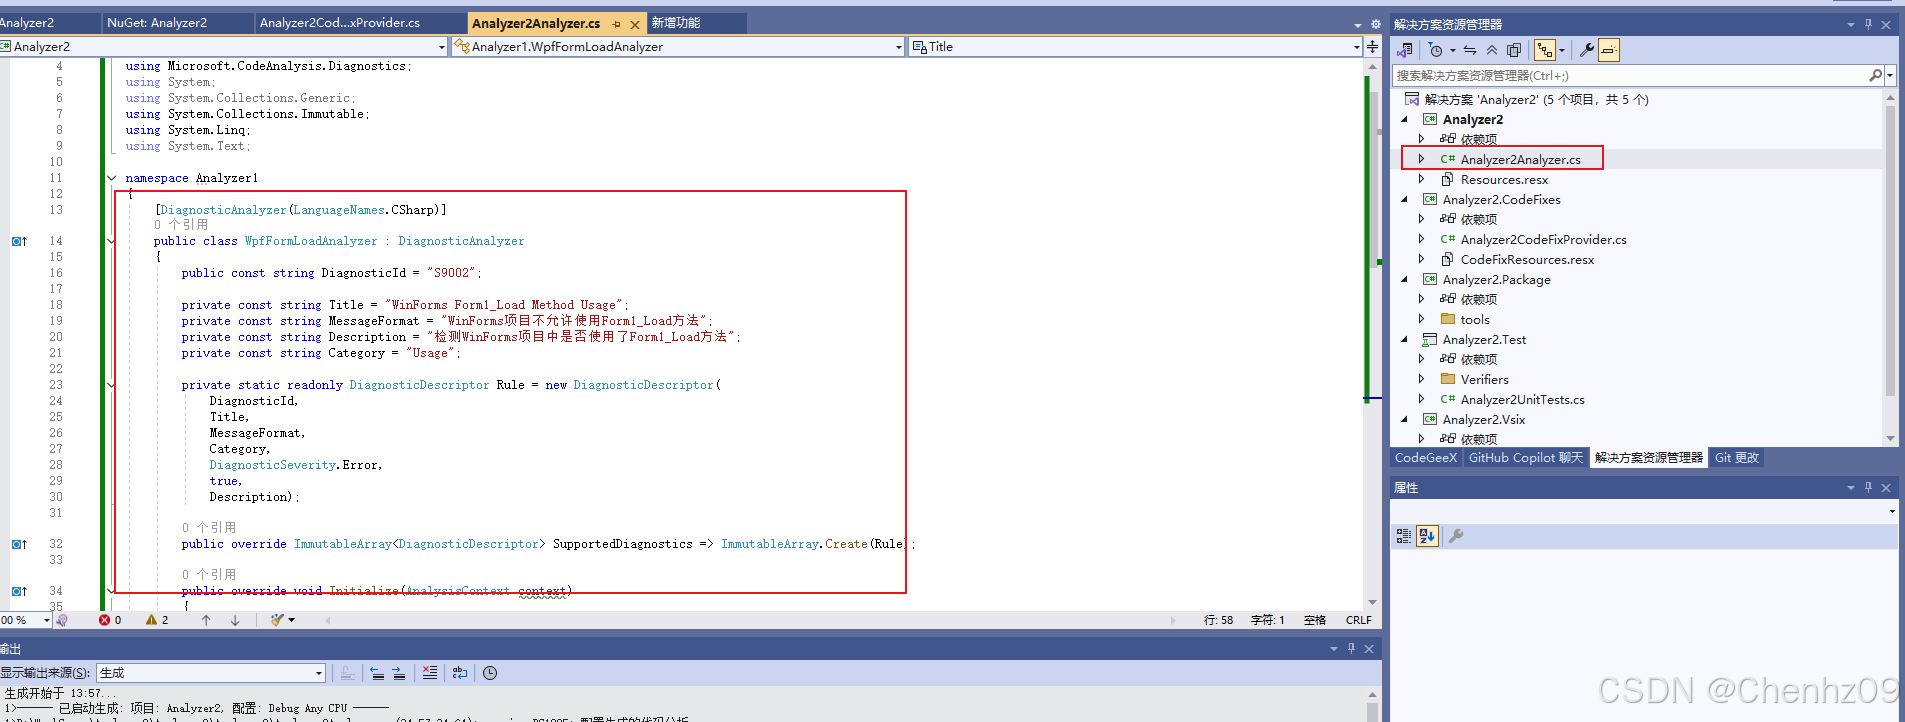
Task: Select the Analyzer2.Test project
Action: coord(1484,340)
